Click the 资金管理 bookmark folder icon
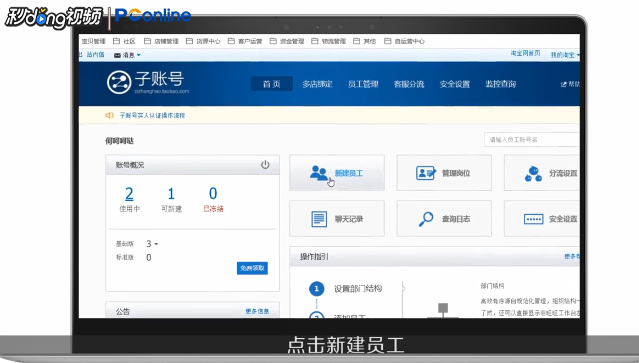 point(273,41)
